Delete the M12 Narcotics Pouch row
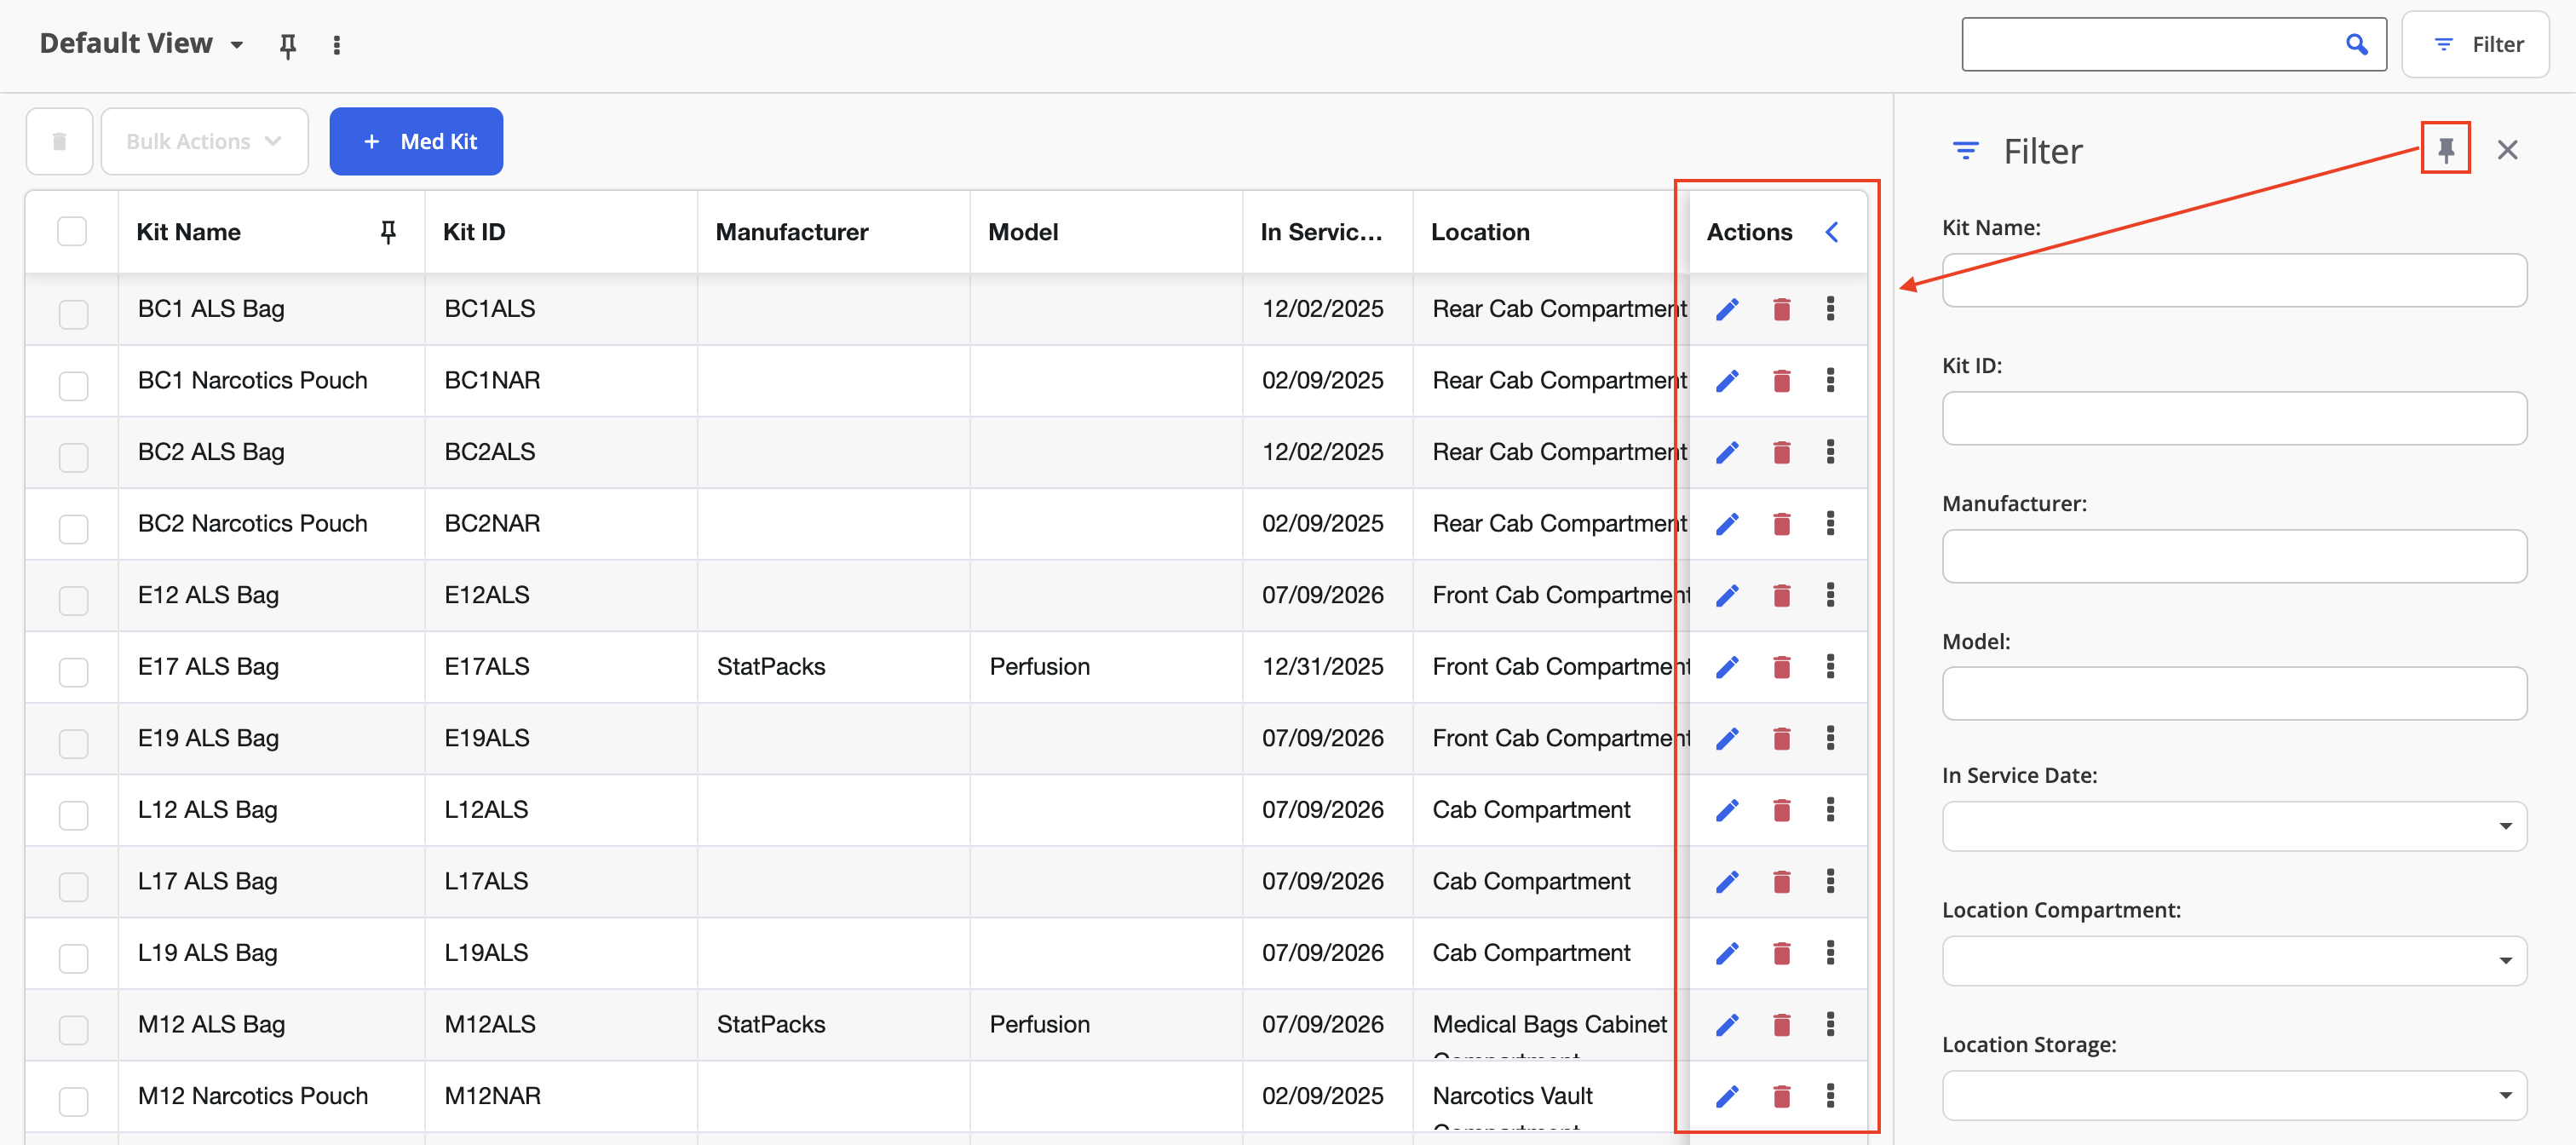This screenshot has height=1145, width=2576. (x=1781, y=1097)
